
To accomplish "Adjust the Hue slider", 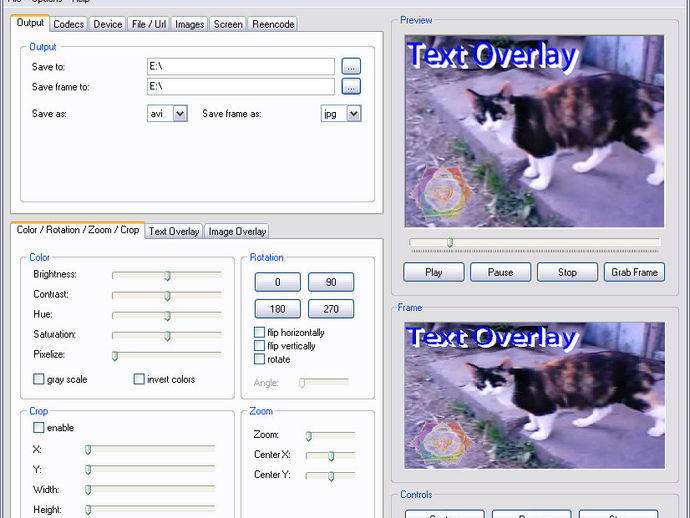I will click(167, 315).
